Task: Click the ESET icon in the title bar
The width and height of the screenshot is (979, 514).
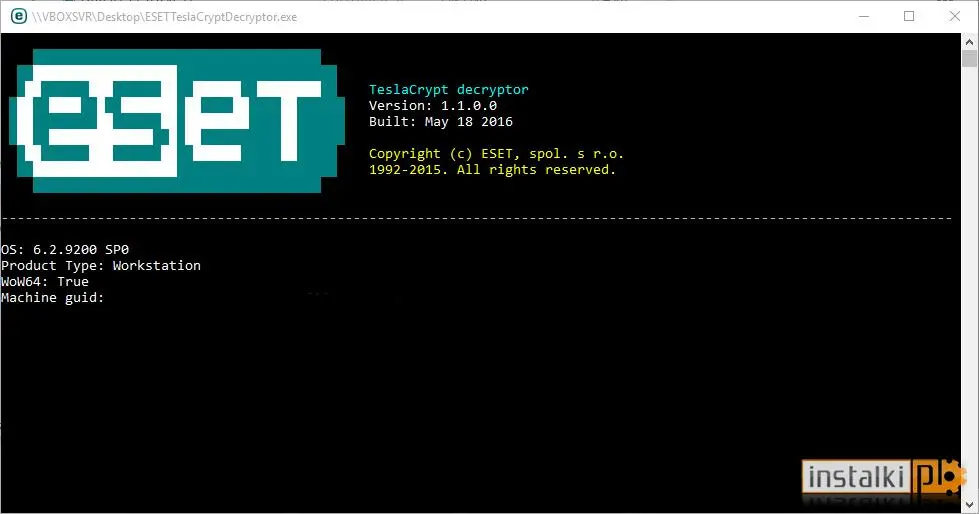Action: pyautogui.click(x=19, y=16)
